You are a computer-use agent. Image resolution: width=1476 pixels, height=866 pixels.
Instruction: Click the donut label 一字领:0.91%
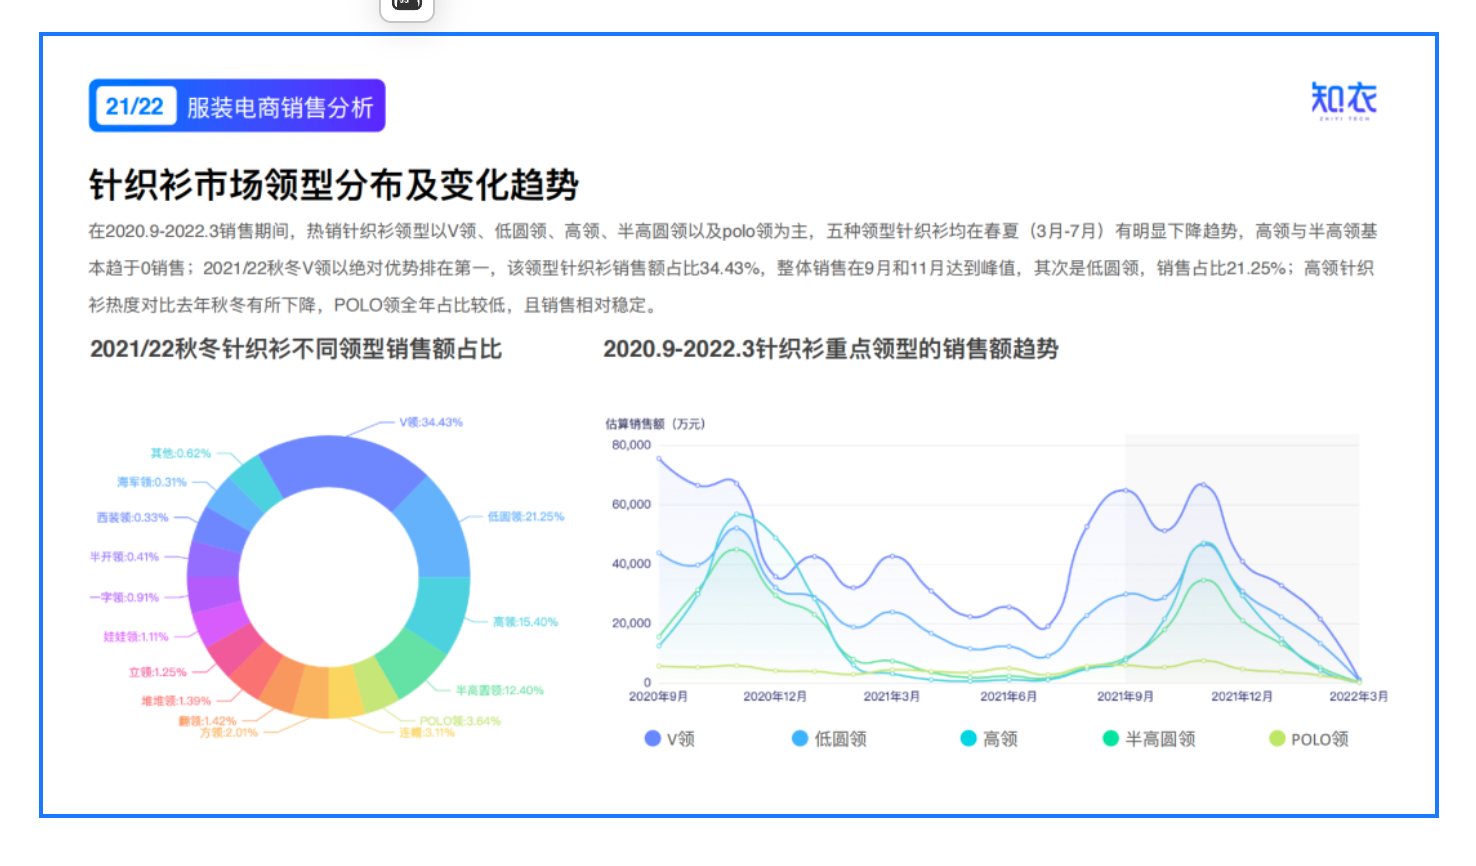click(x=124, y=597)
